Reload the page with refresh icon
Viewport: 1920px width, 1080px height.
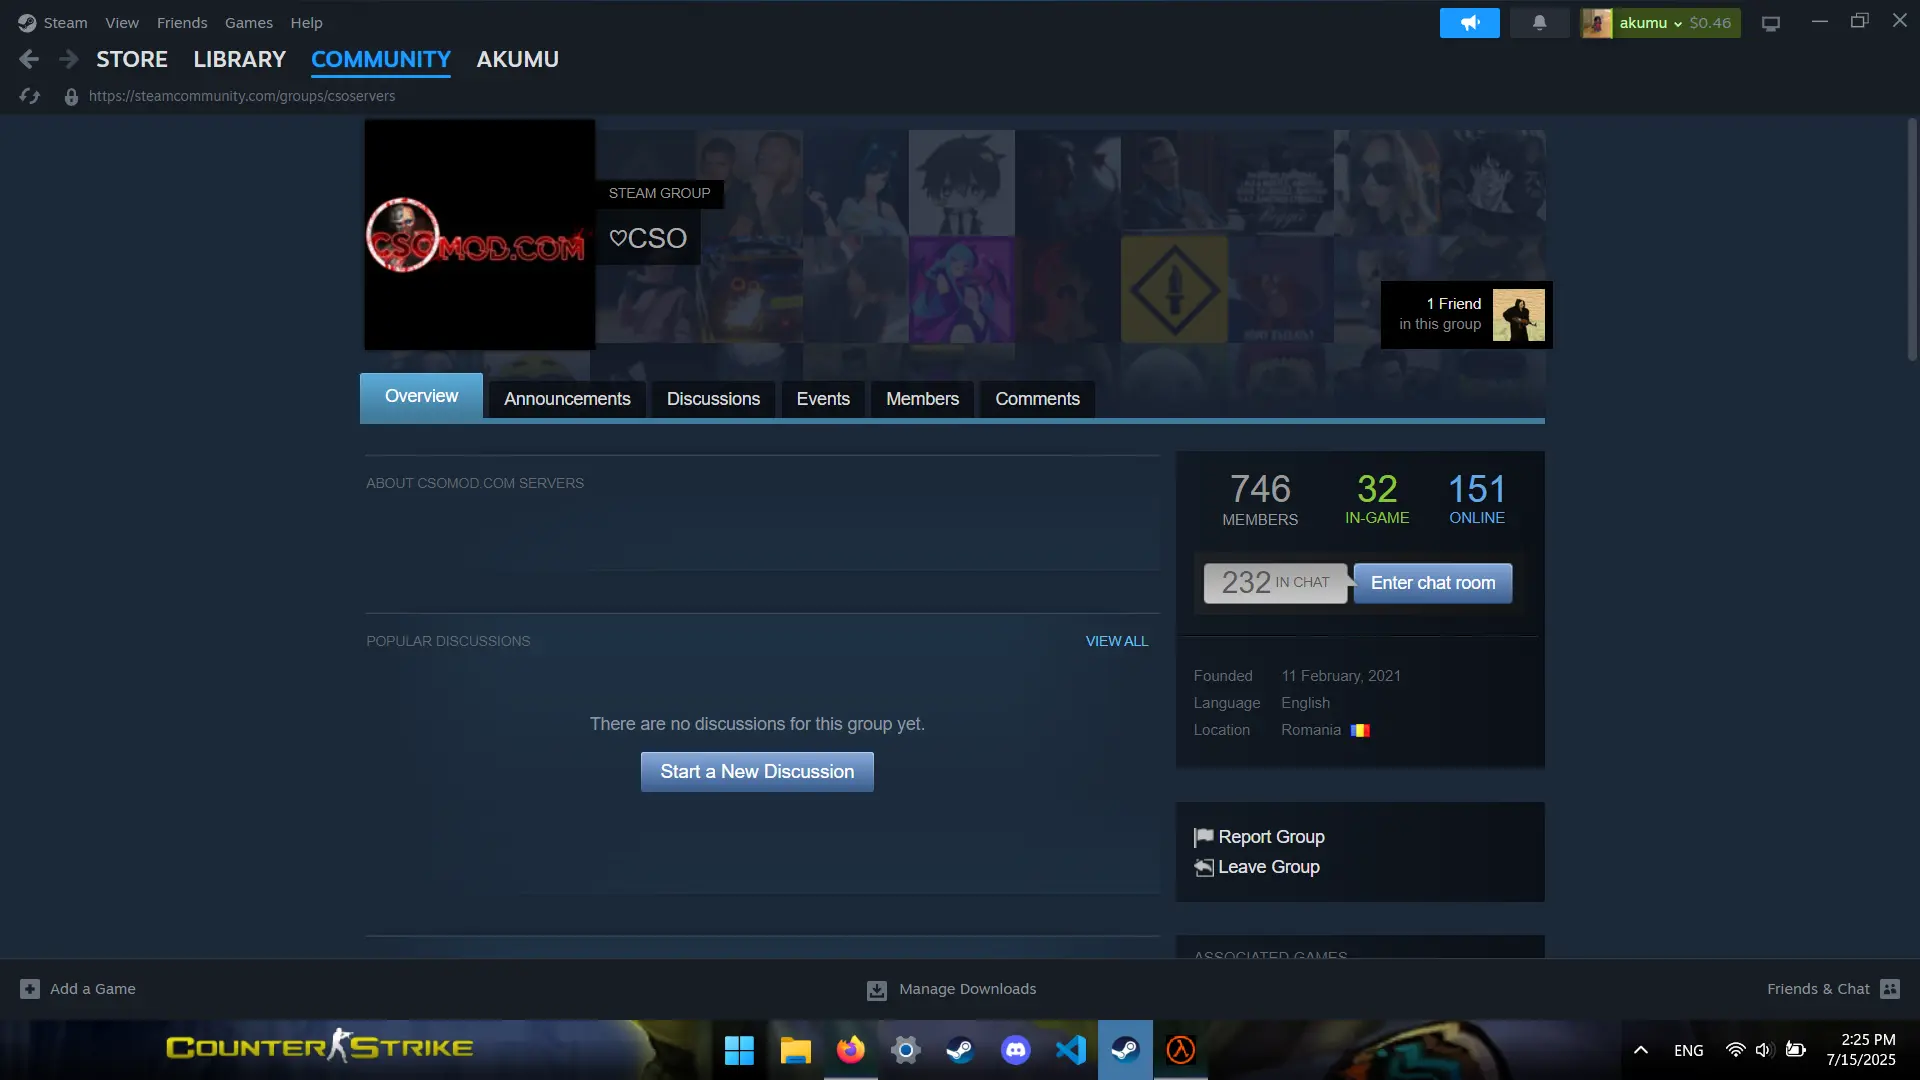[29, 96]
